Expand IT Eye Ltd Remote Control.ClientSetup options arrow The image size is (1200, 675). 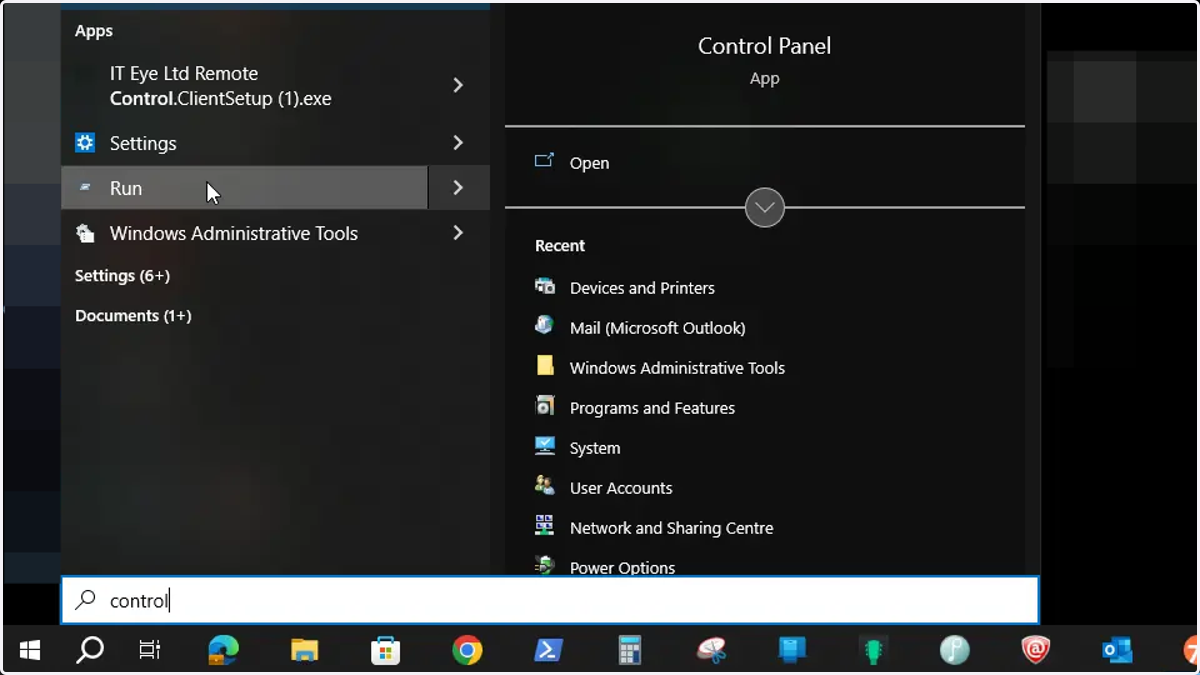click(x=458, y=85)
